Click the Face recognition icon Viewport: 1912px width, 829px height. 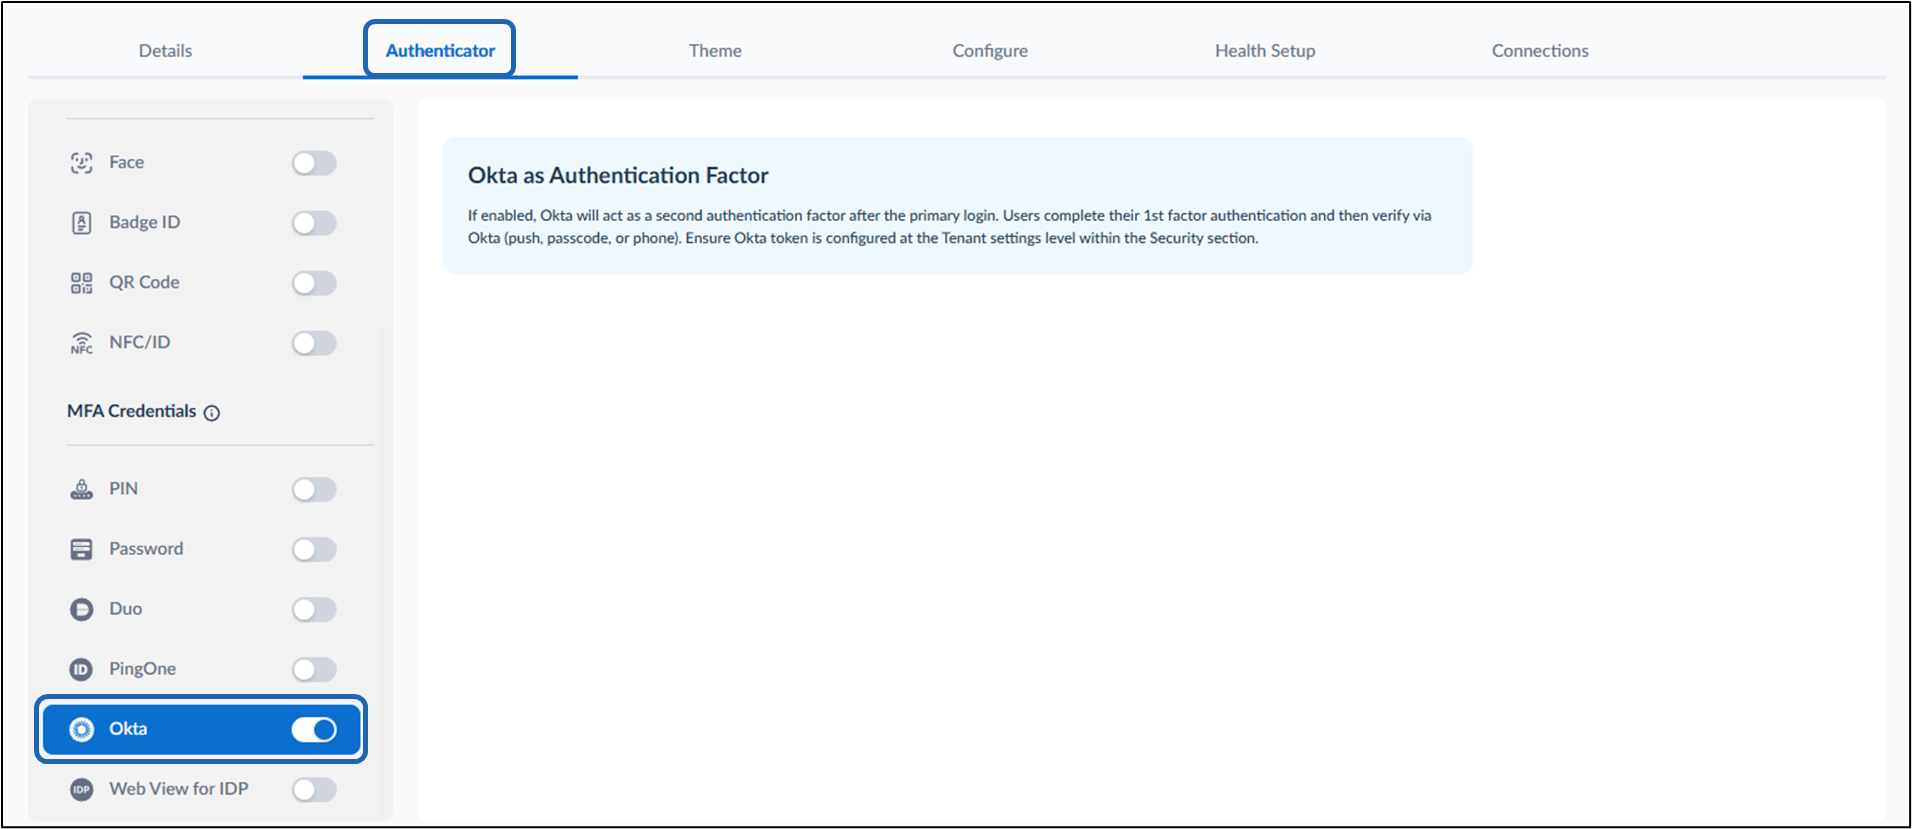click(x=82, y=163)
